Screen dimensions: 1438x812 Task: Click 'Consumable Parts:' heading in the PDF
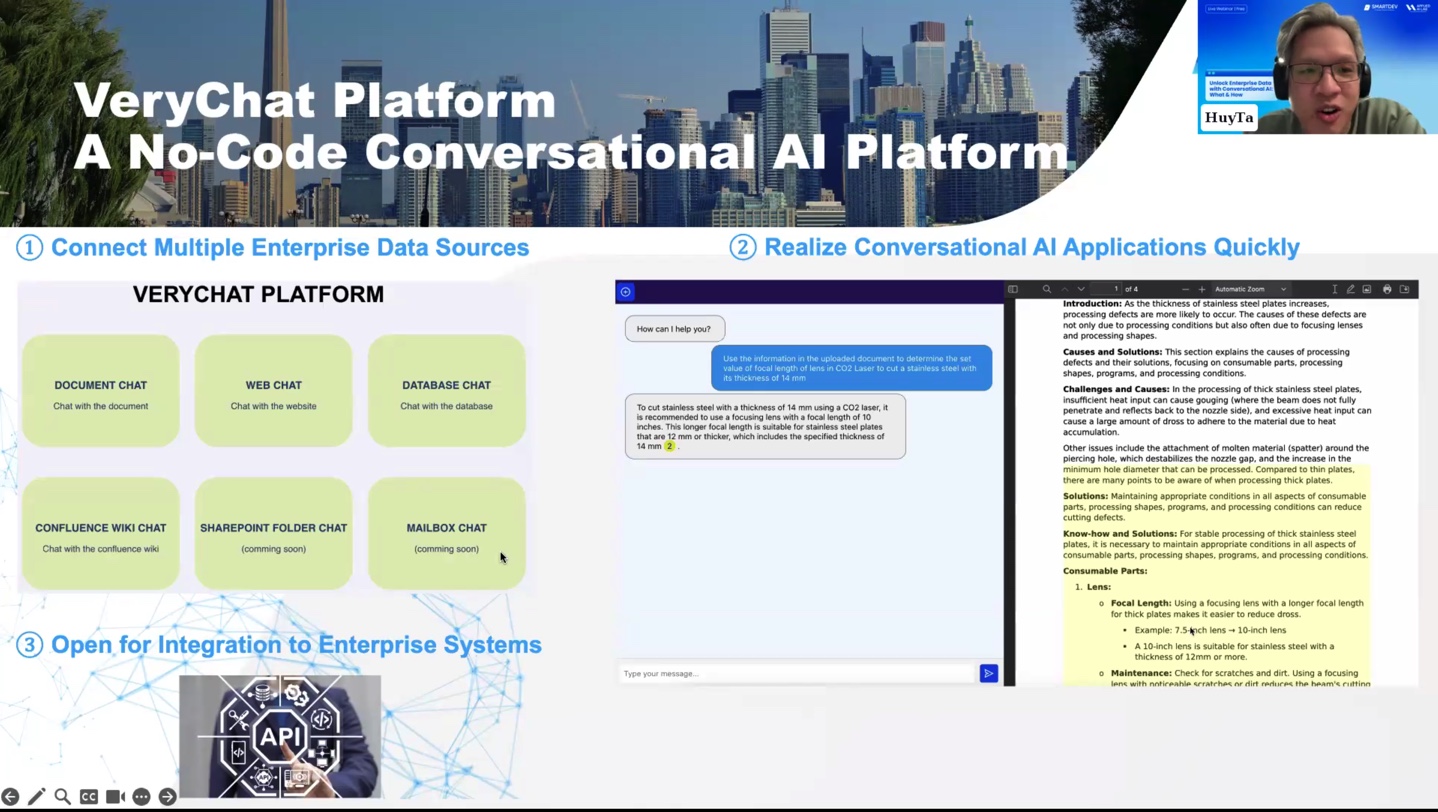[1105, 571]
